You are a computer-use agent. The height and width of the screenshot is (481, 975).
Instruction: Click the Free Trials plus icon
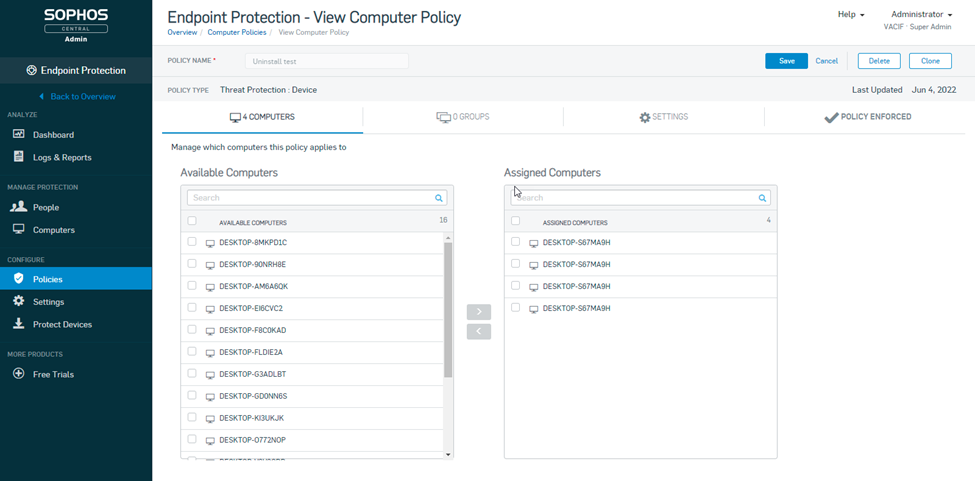[x=19, y=374]
